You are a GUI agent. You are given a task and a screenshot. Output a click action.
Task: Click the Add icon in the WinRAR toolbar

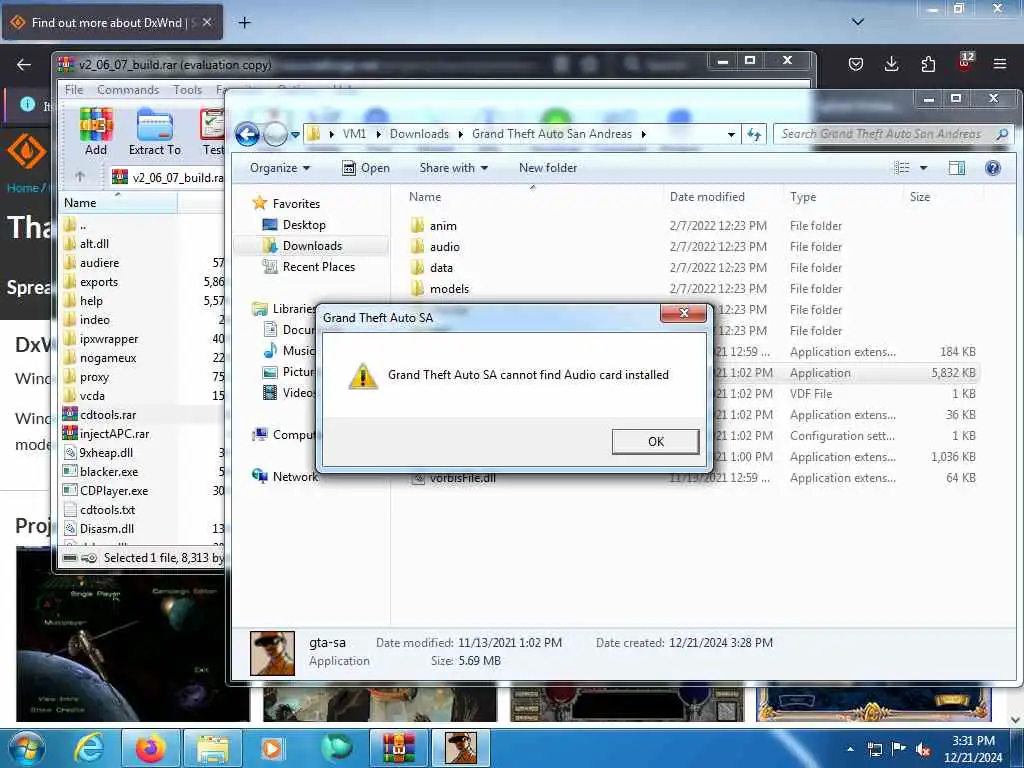[x=96, y=132]
